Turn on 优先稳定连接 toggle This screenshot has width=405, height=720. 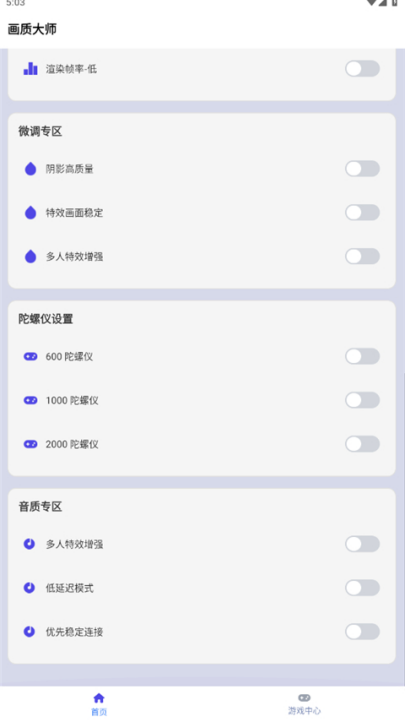362,632
